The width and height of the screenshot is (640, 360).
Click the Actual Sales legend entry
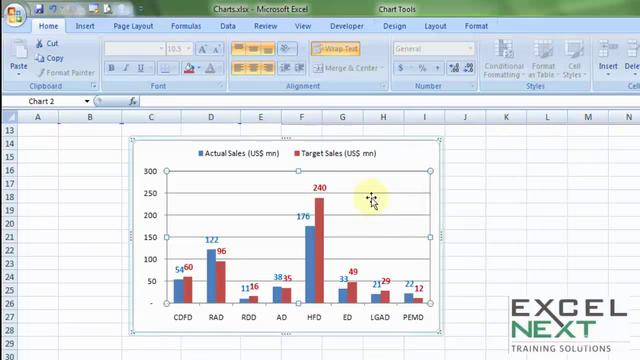coord(239,153)
